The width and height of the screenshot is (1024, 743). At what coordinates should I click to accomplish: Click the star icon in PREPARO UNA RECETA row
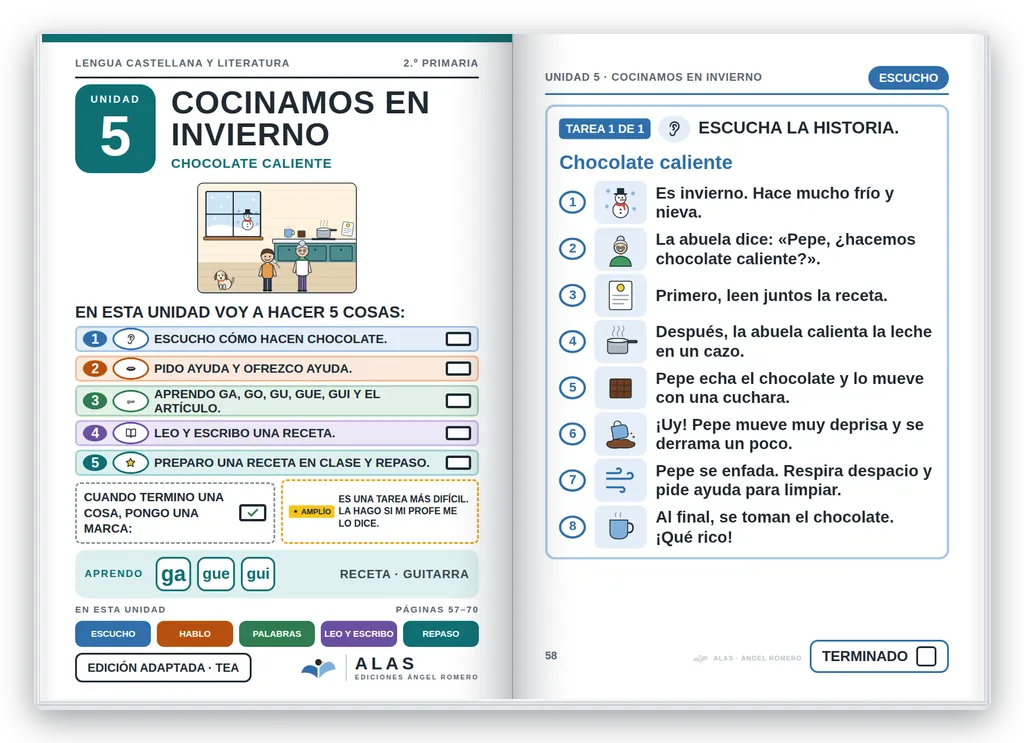131,462
